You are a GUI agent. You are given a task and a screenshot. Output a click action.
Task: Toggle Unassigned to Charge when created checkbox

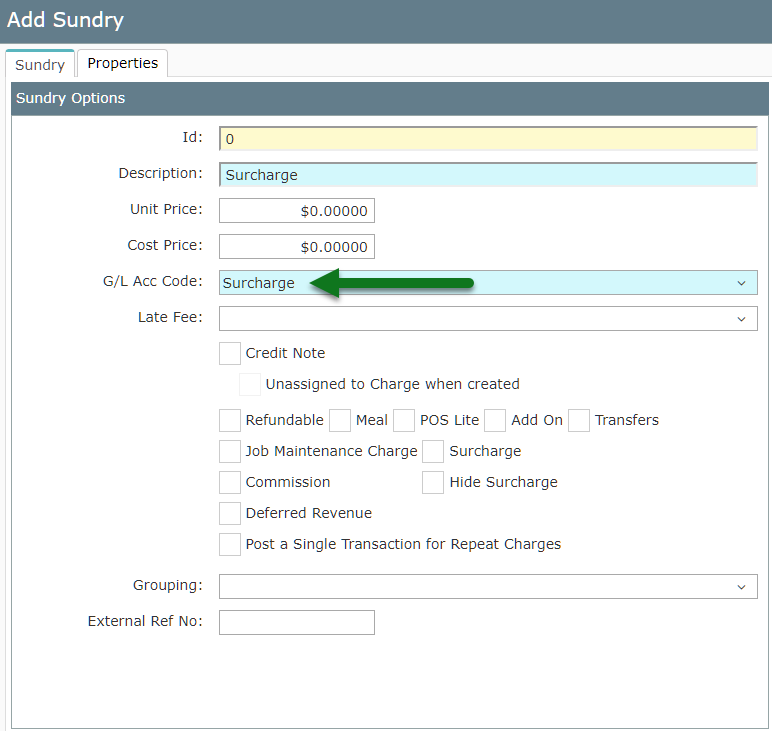250,384
